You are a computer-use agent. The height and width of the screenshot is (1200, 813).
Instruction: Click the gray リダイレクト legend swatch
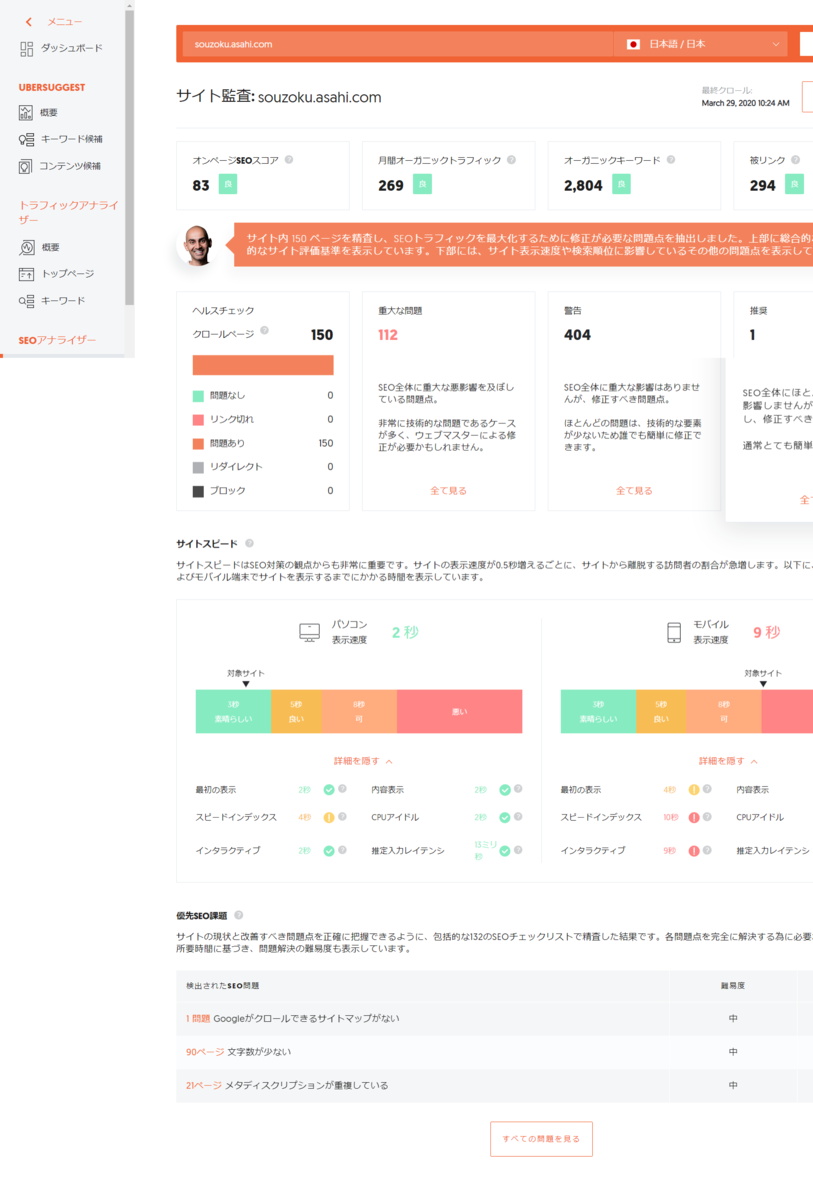coord(198,467)
